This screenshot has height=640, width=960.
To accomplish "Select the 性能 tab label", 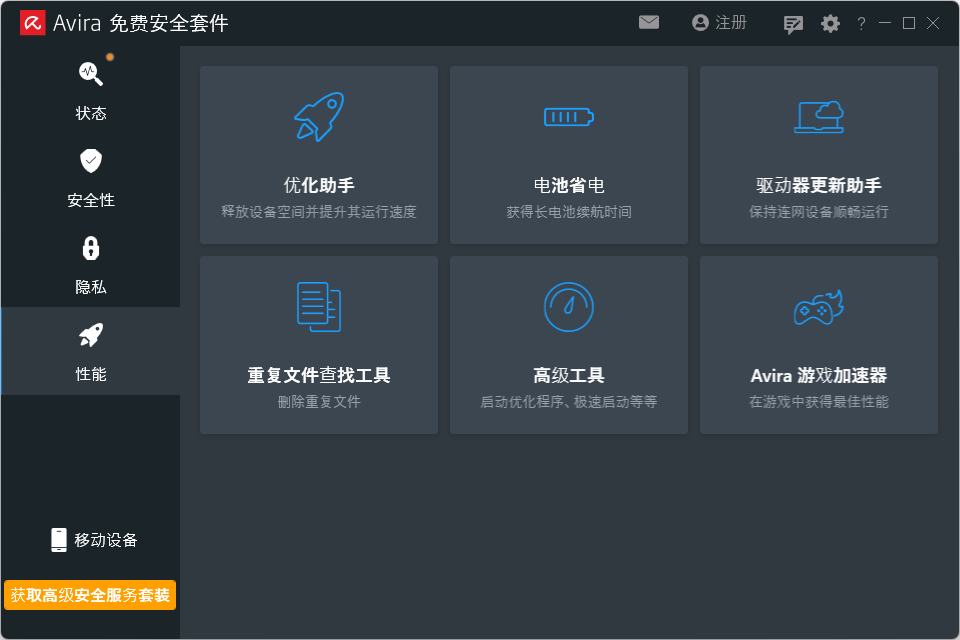I will pyautogui.click(x=91, y=374).
